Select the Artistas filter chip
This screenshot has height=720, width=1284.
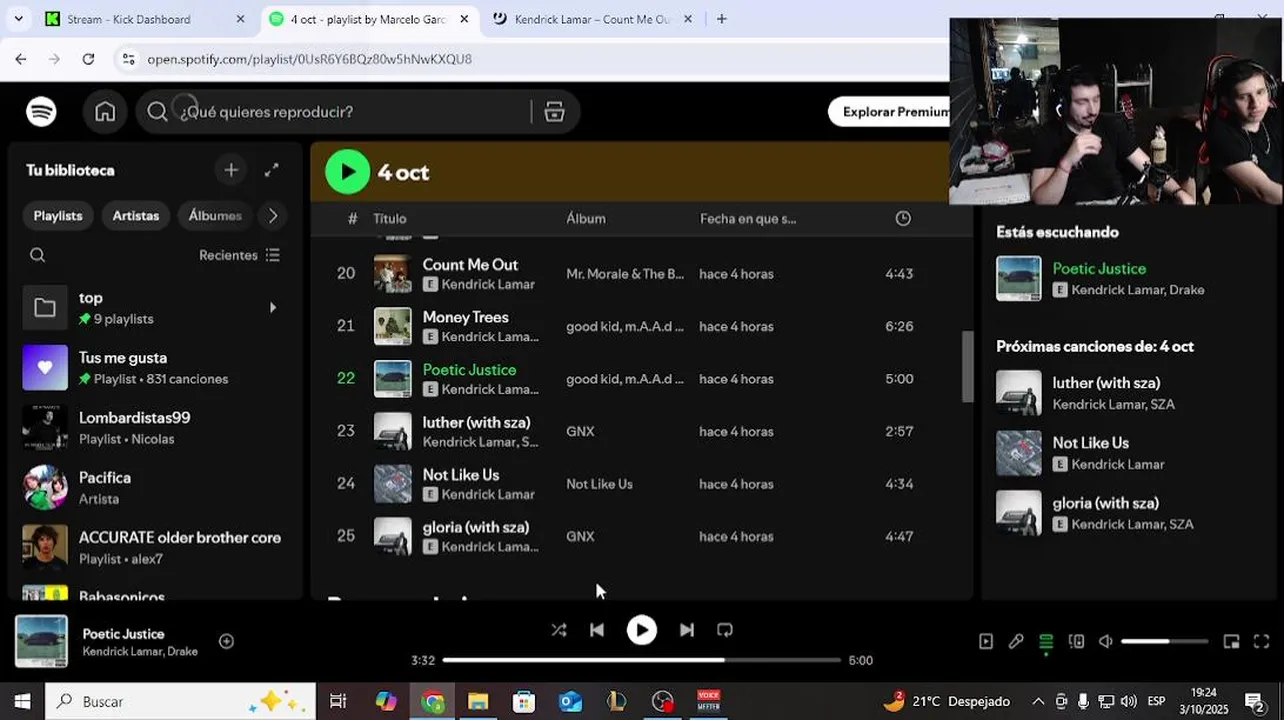tap(136, 216)
